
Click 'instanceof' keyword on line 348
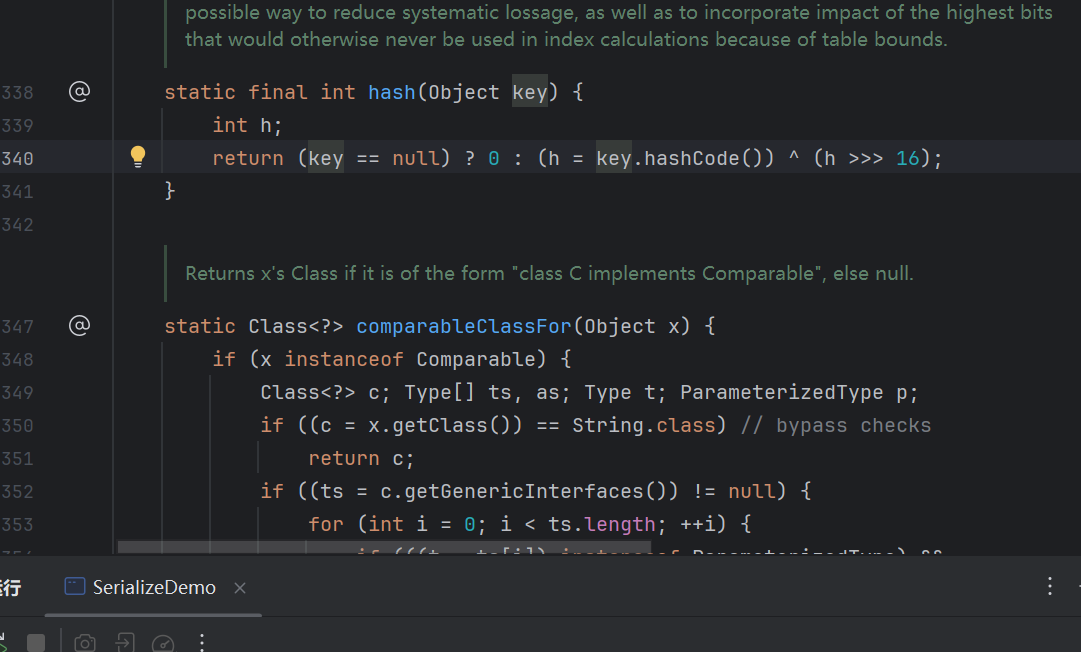(x=344, y=359)
